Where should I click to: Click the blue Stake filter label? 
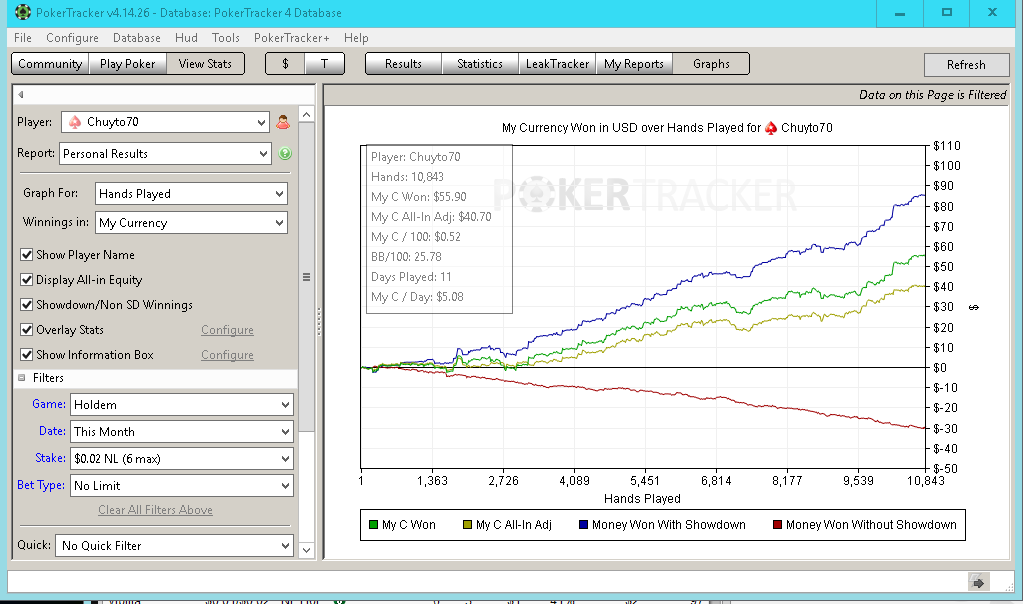point(50,458)
